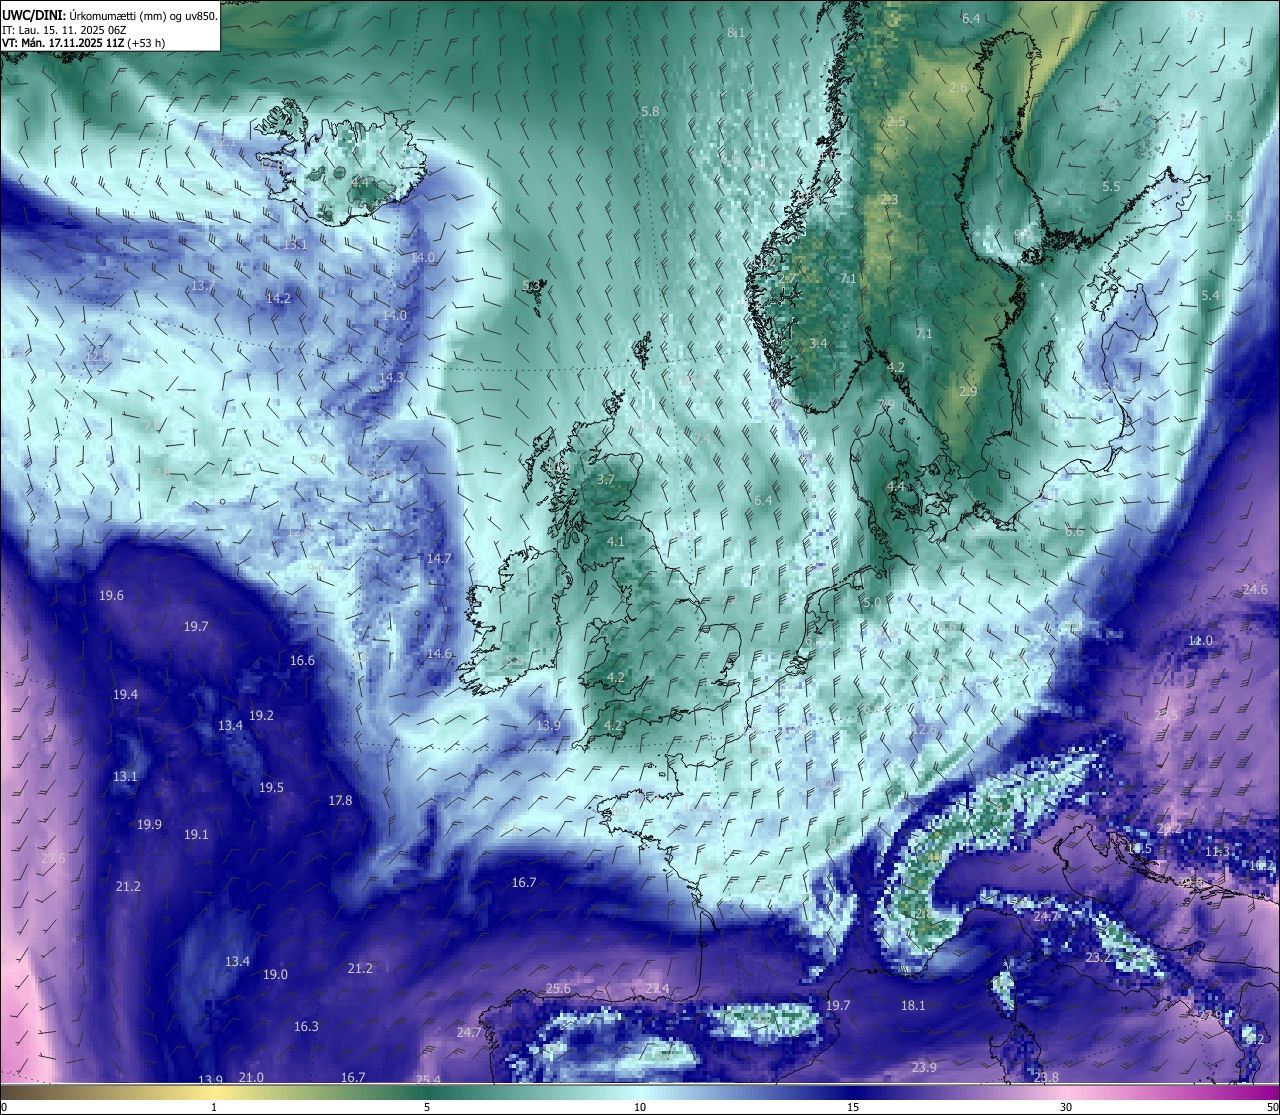Click the colour scale label '30'
1280x1115 pixels.
(x=1066, y=1107)
